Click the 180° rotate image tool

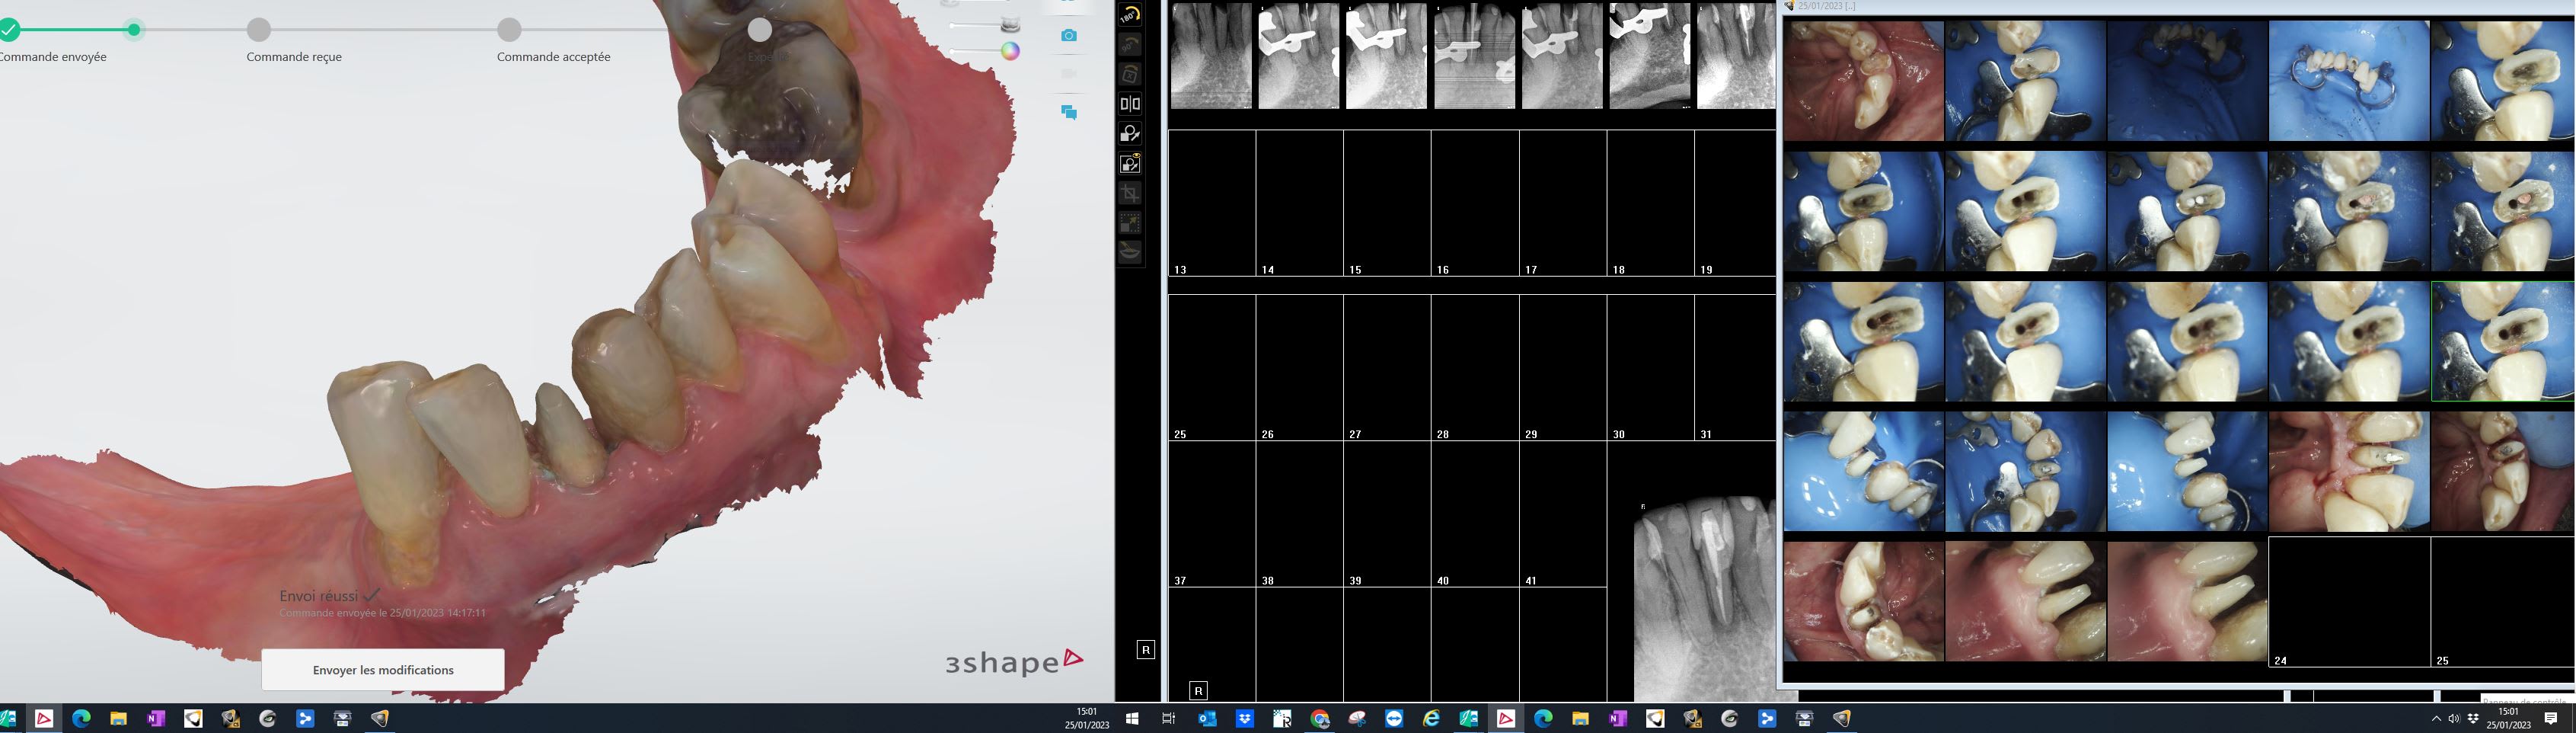tap(1130, 14)
